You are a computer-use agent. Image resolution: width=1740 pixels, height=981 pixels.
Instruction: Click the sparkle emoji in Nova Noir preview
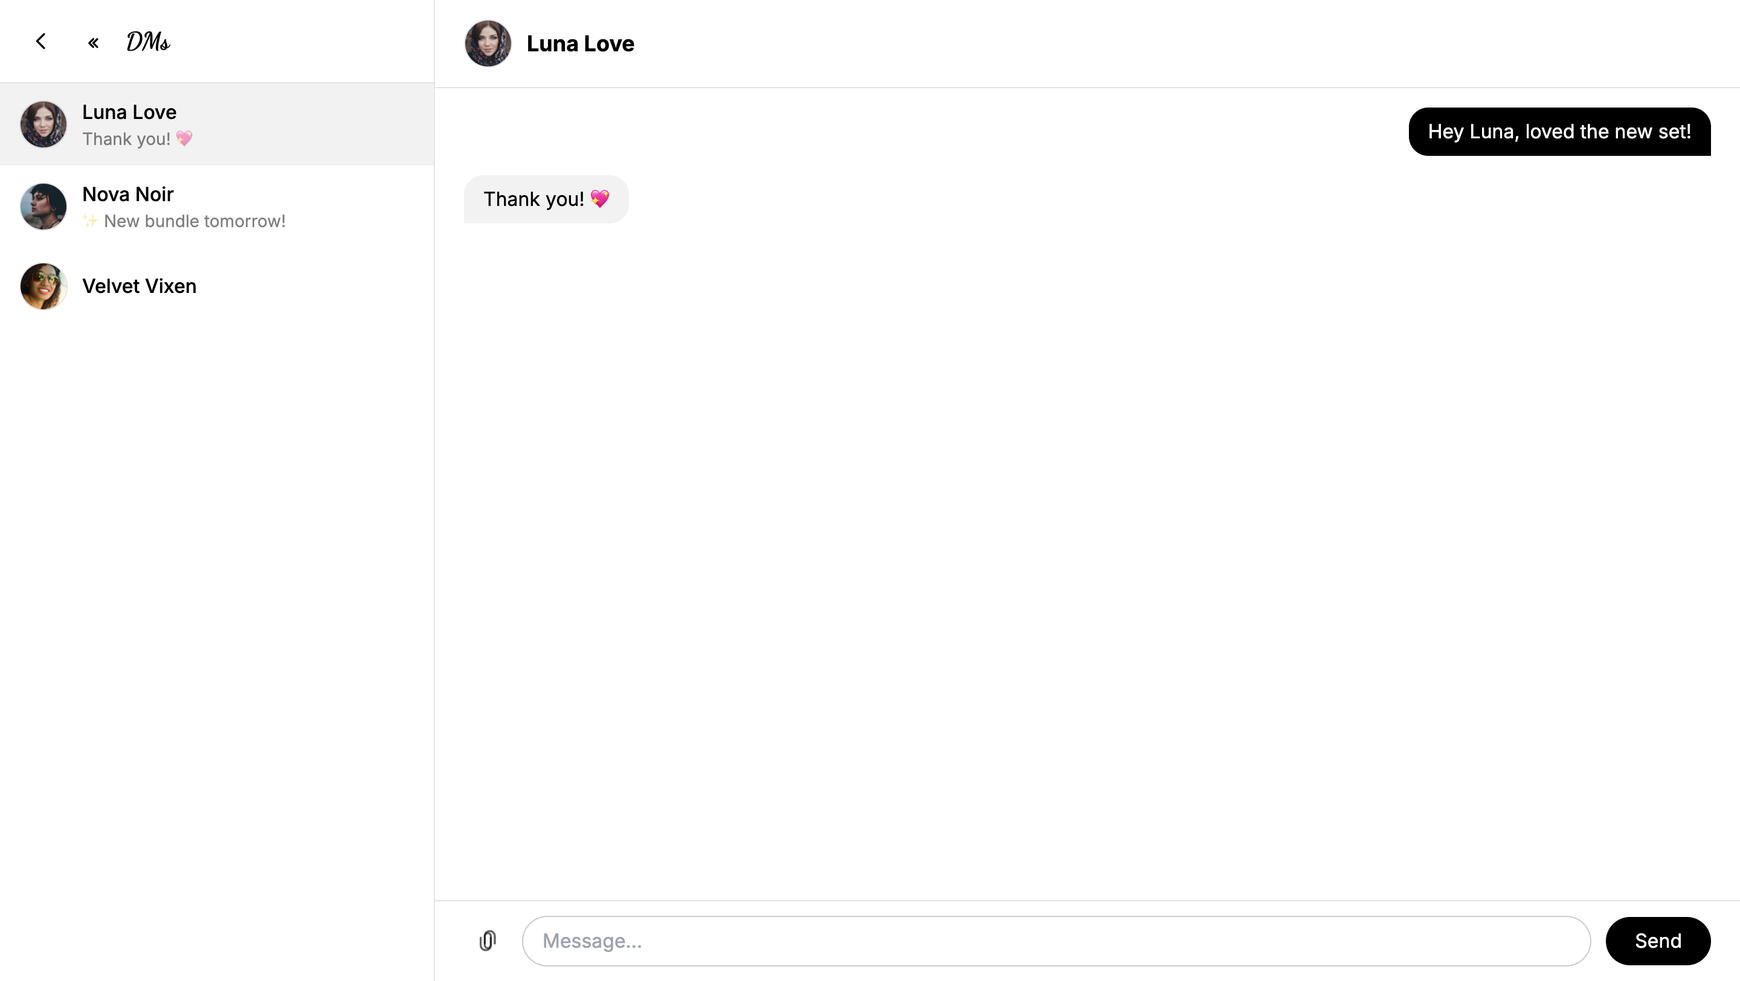90,221
